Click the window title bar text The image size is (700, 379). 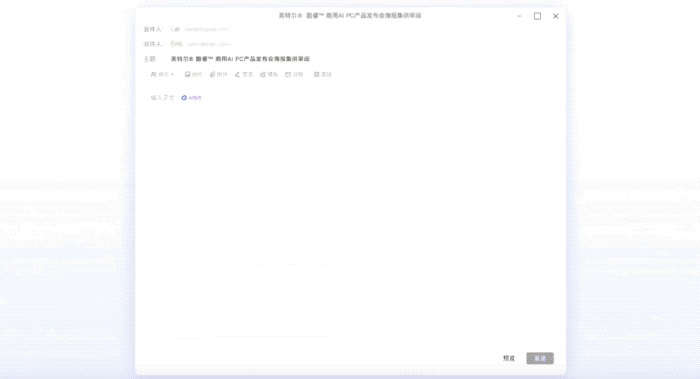coord(350,16)
